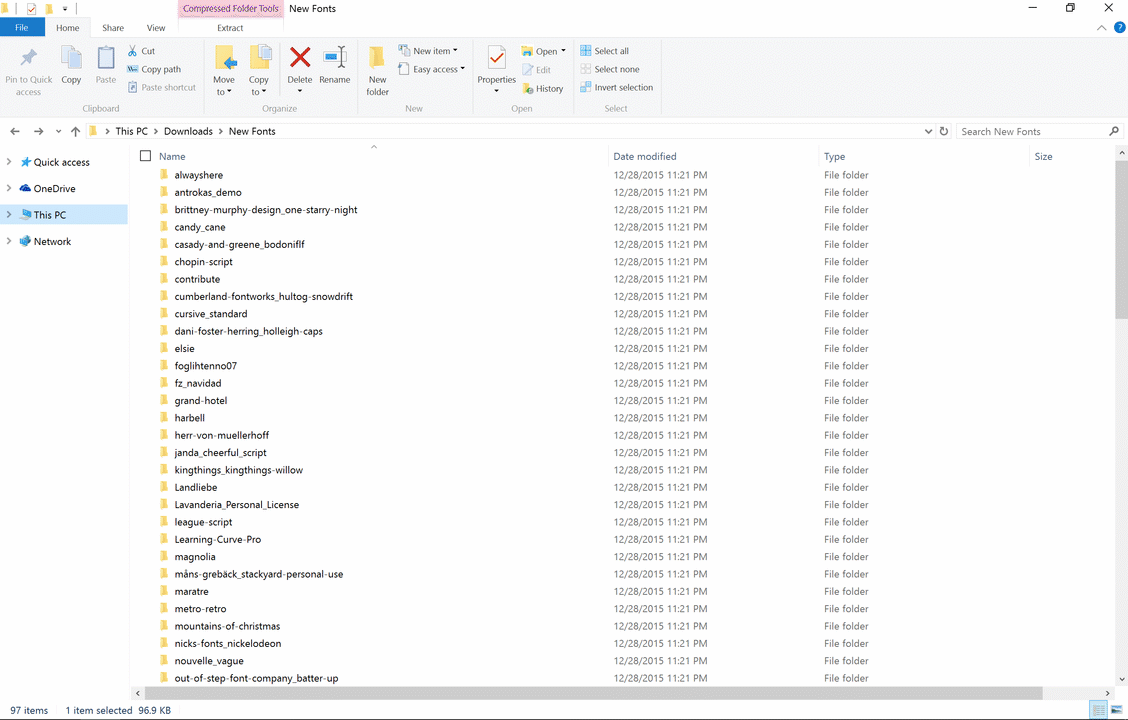Switch to large icons view layout
Viewport: 1128px width, 720px height.
tap(1116, 710)
